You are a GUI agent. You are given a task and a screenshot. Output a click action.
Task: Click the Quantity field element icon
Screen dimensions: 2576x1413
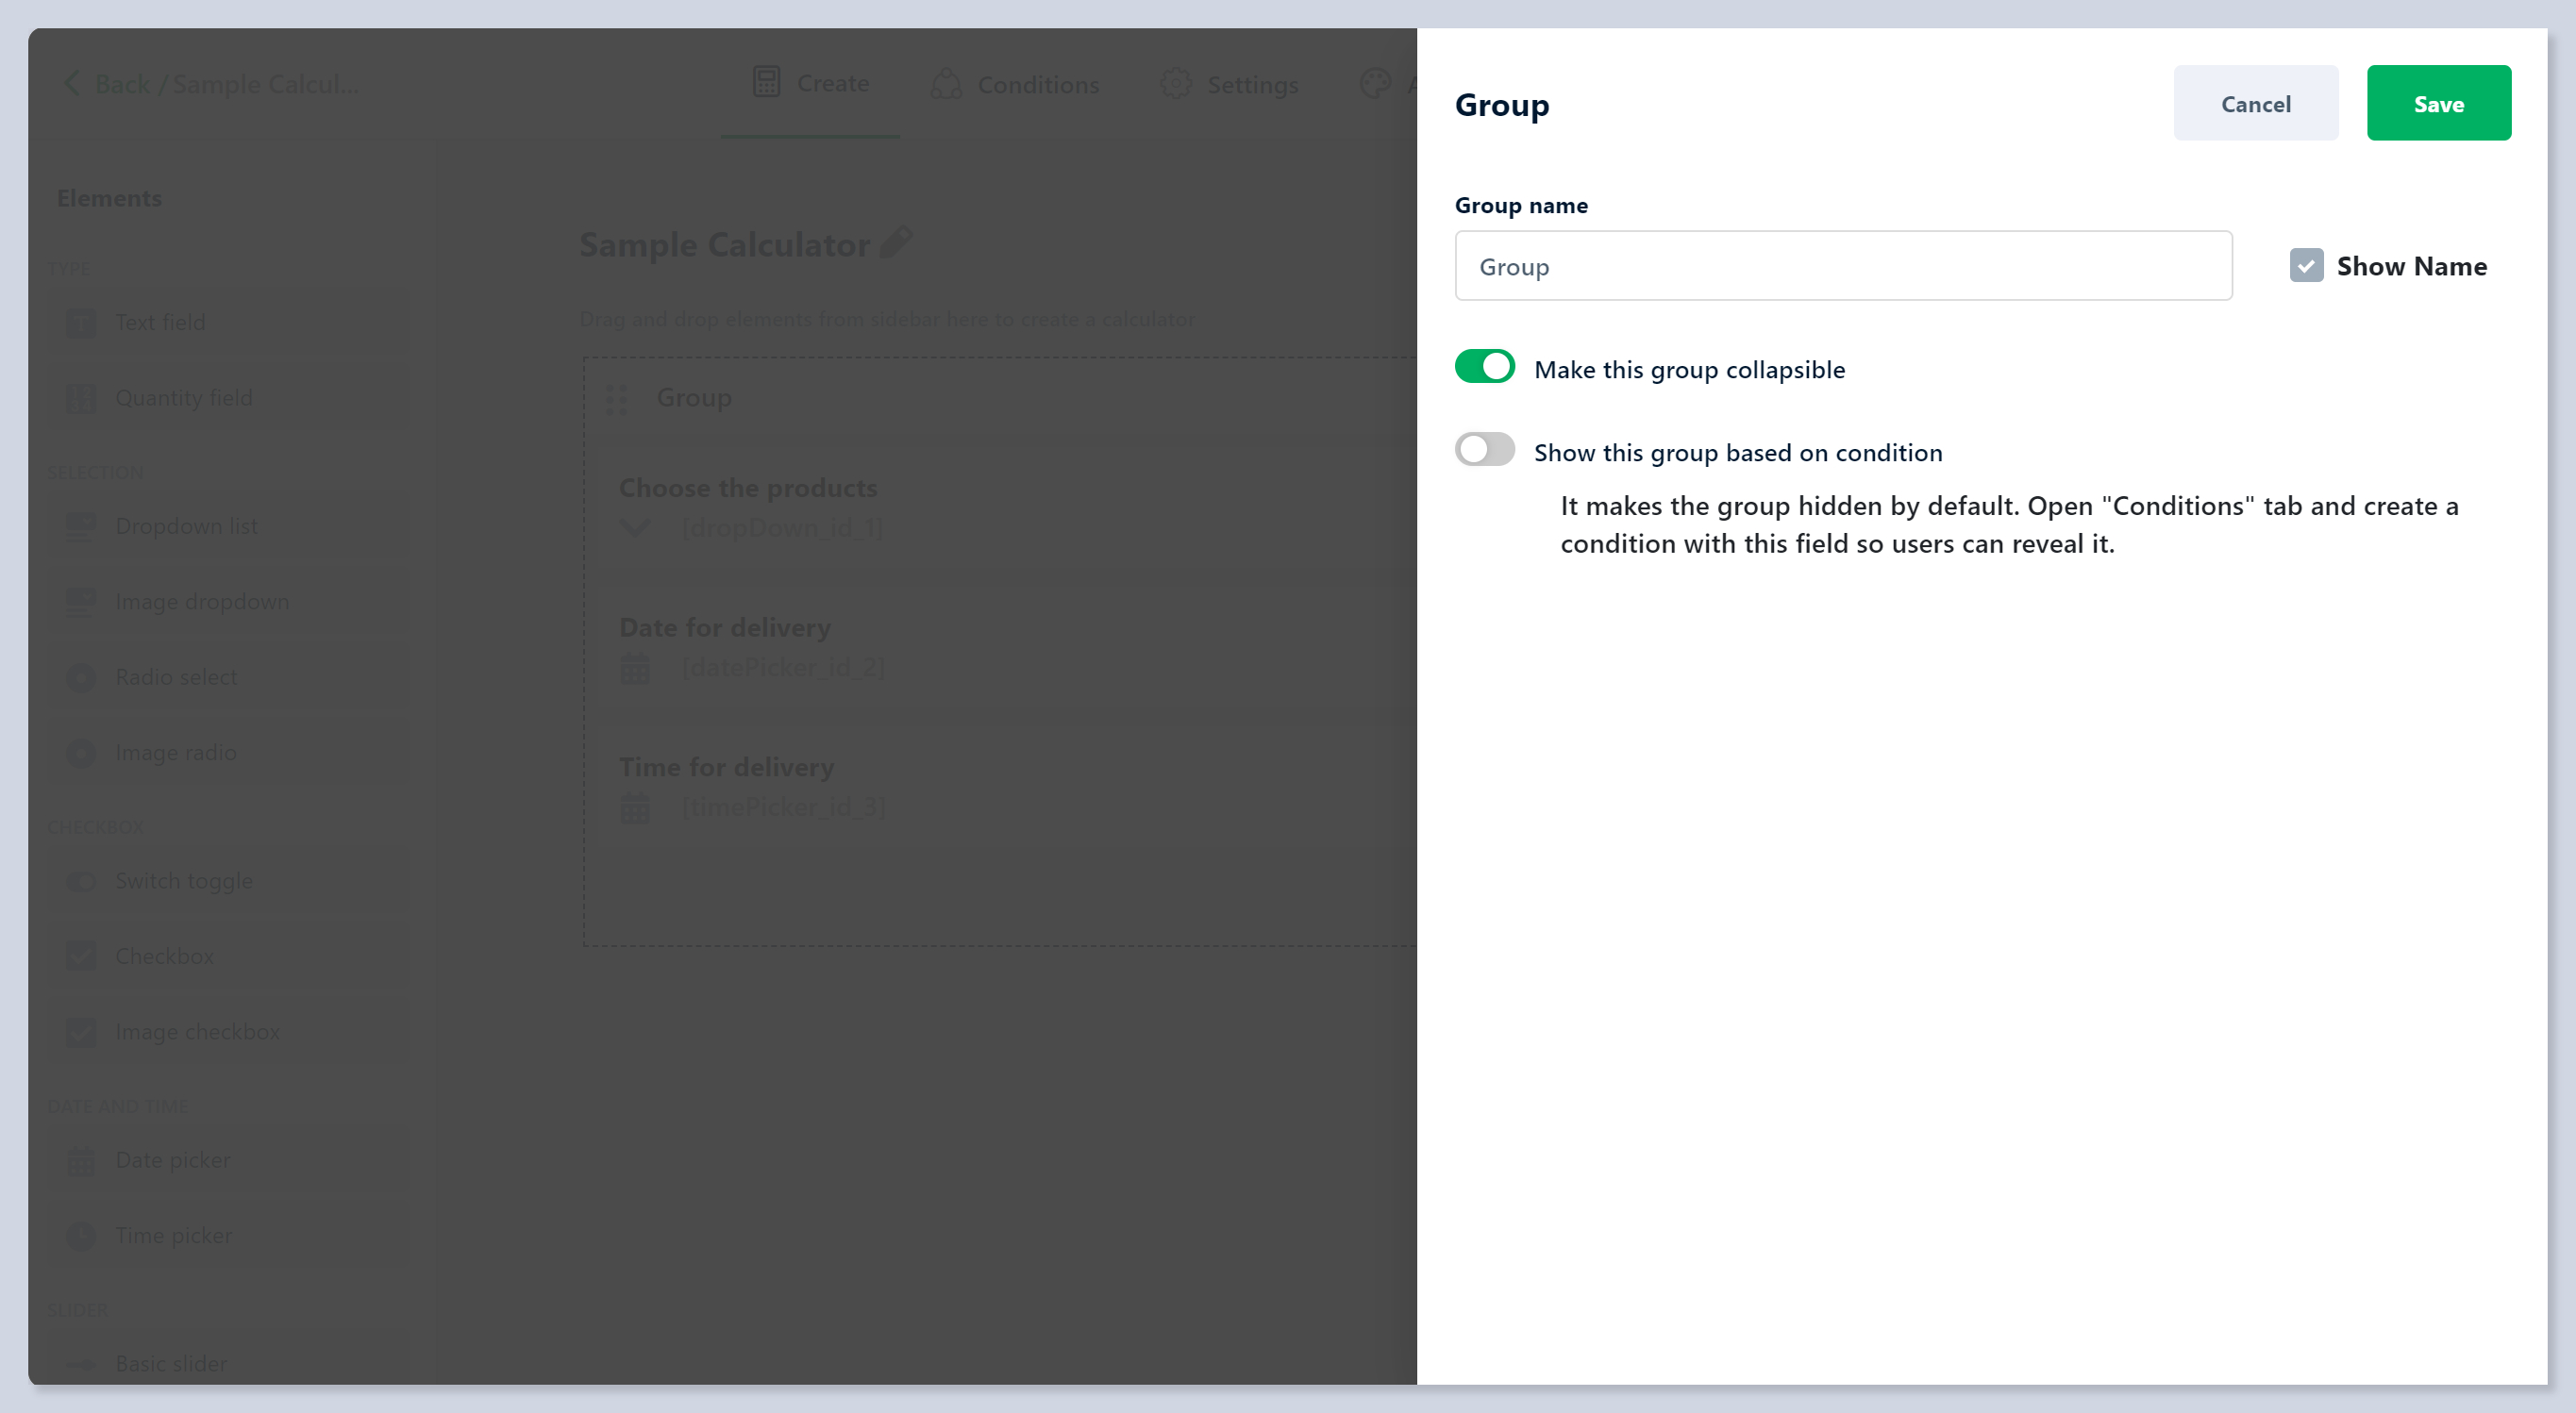(x=81, y=398)
